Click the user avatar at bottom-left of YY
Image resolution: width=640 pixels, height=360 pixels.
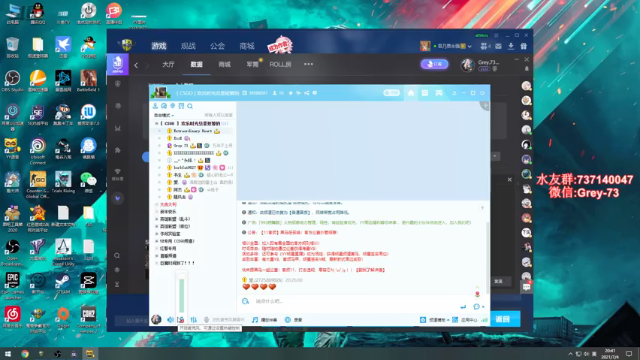(156, 320)
